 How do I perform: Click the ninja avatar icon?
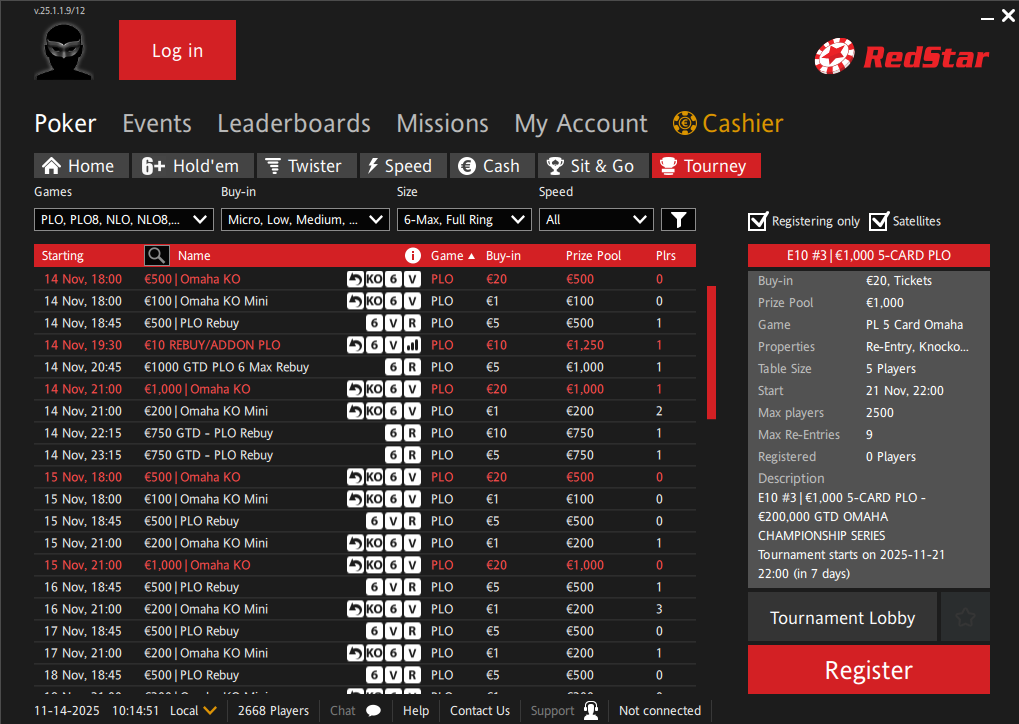64,50
